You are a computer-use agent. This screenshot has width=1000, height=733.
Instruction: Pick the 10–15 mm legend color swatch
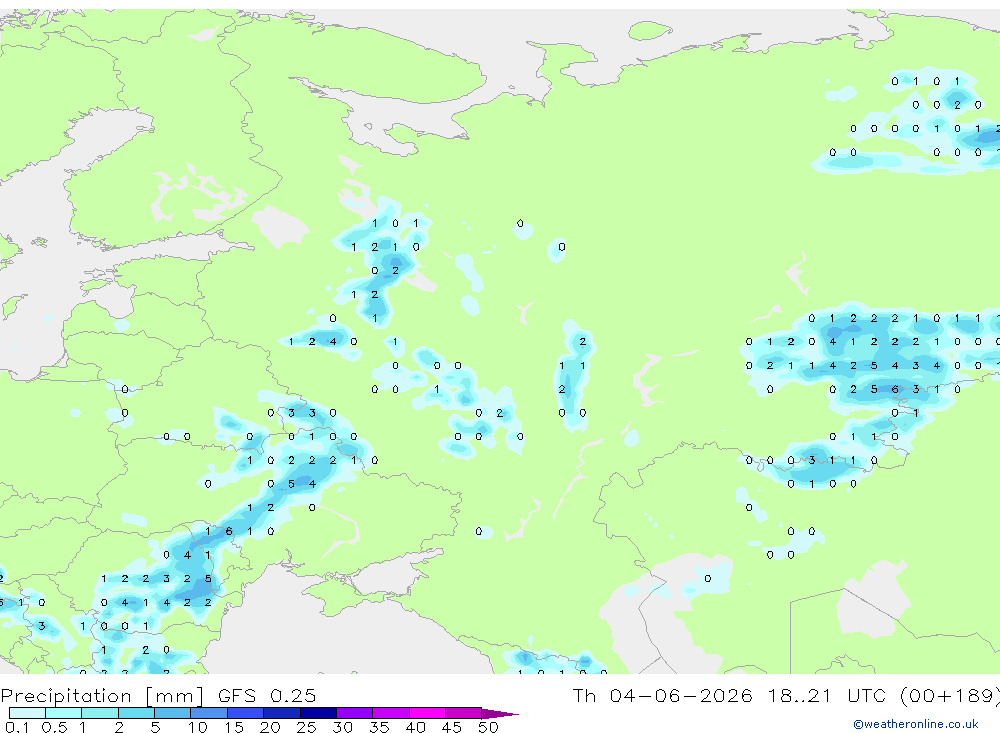[x=209, y=713]
